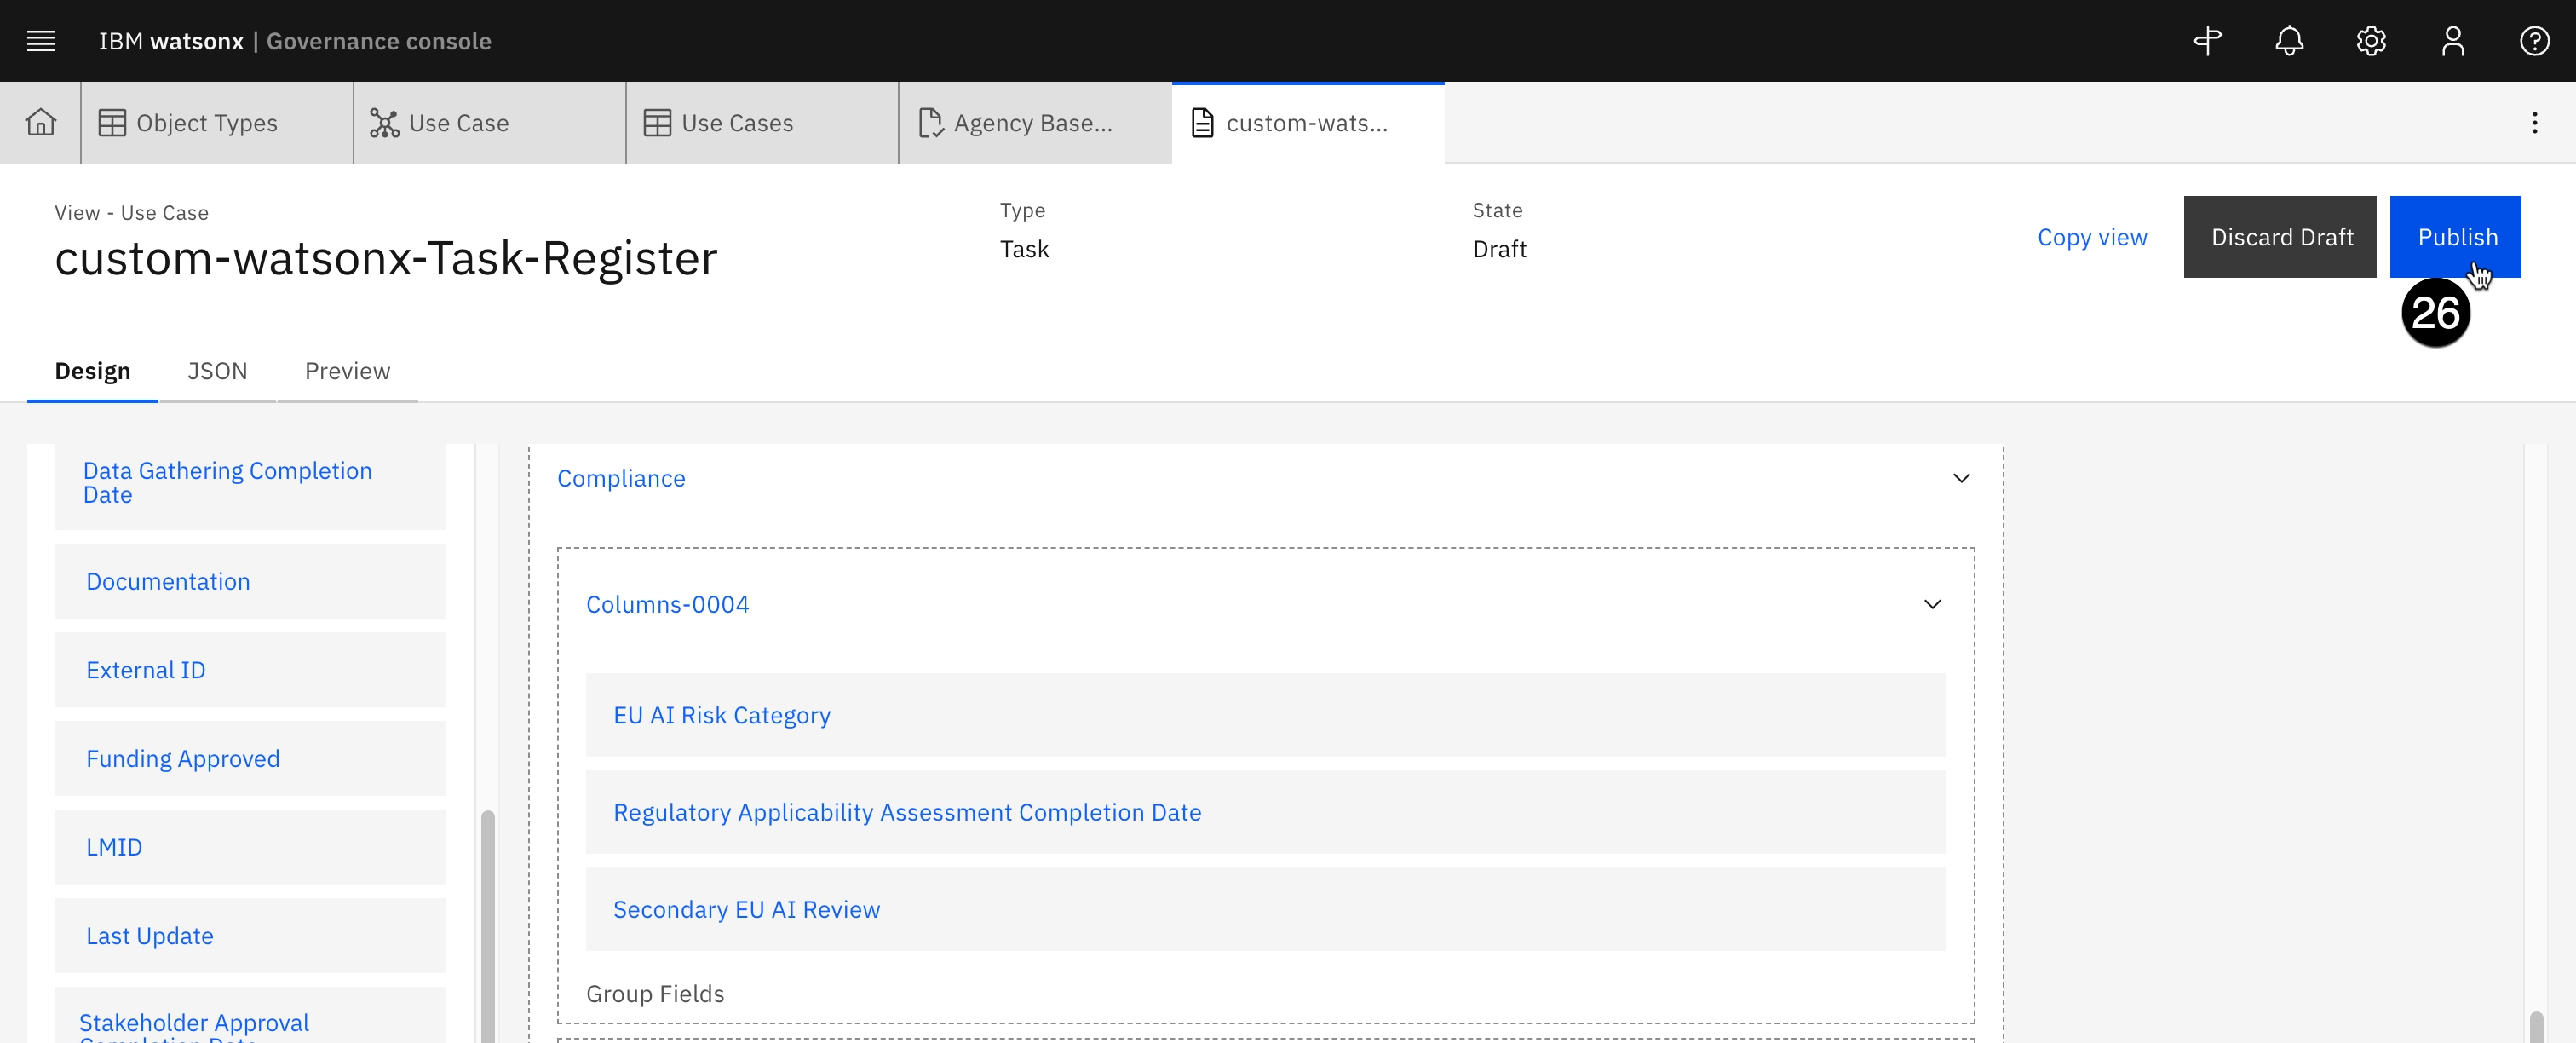Open the hamburger navigation menu
The height and width of the screenshot is (1043, 2576).
pyautogui.click(x=41, y=41)
